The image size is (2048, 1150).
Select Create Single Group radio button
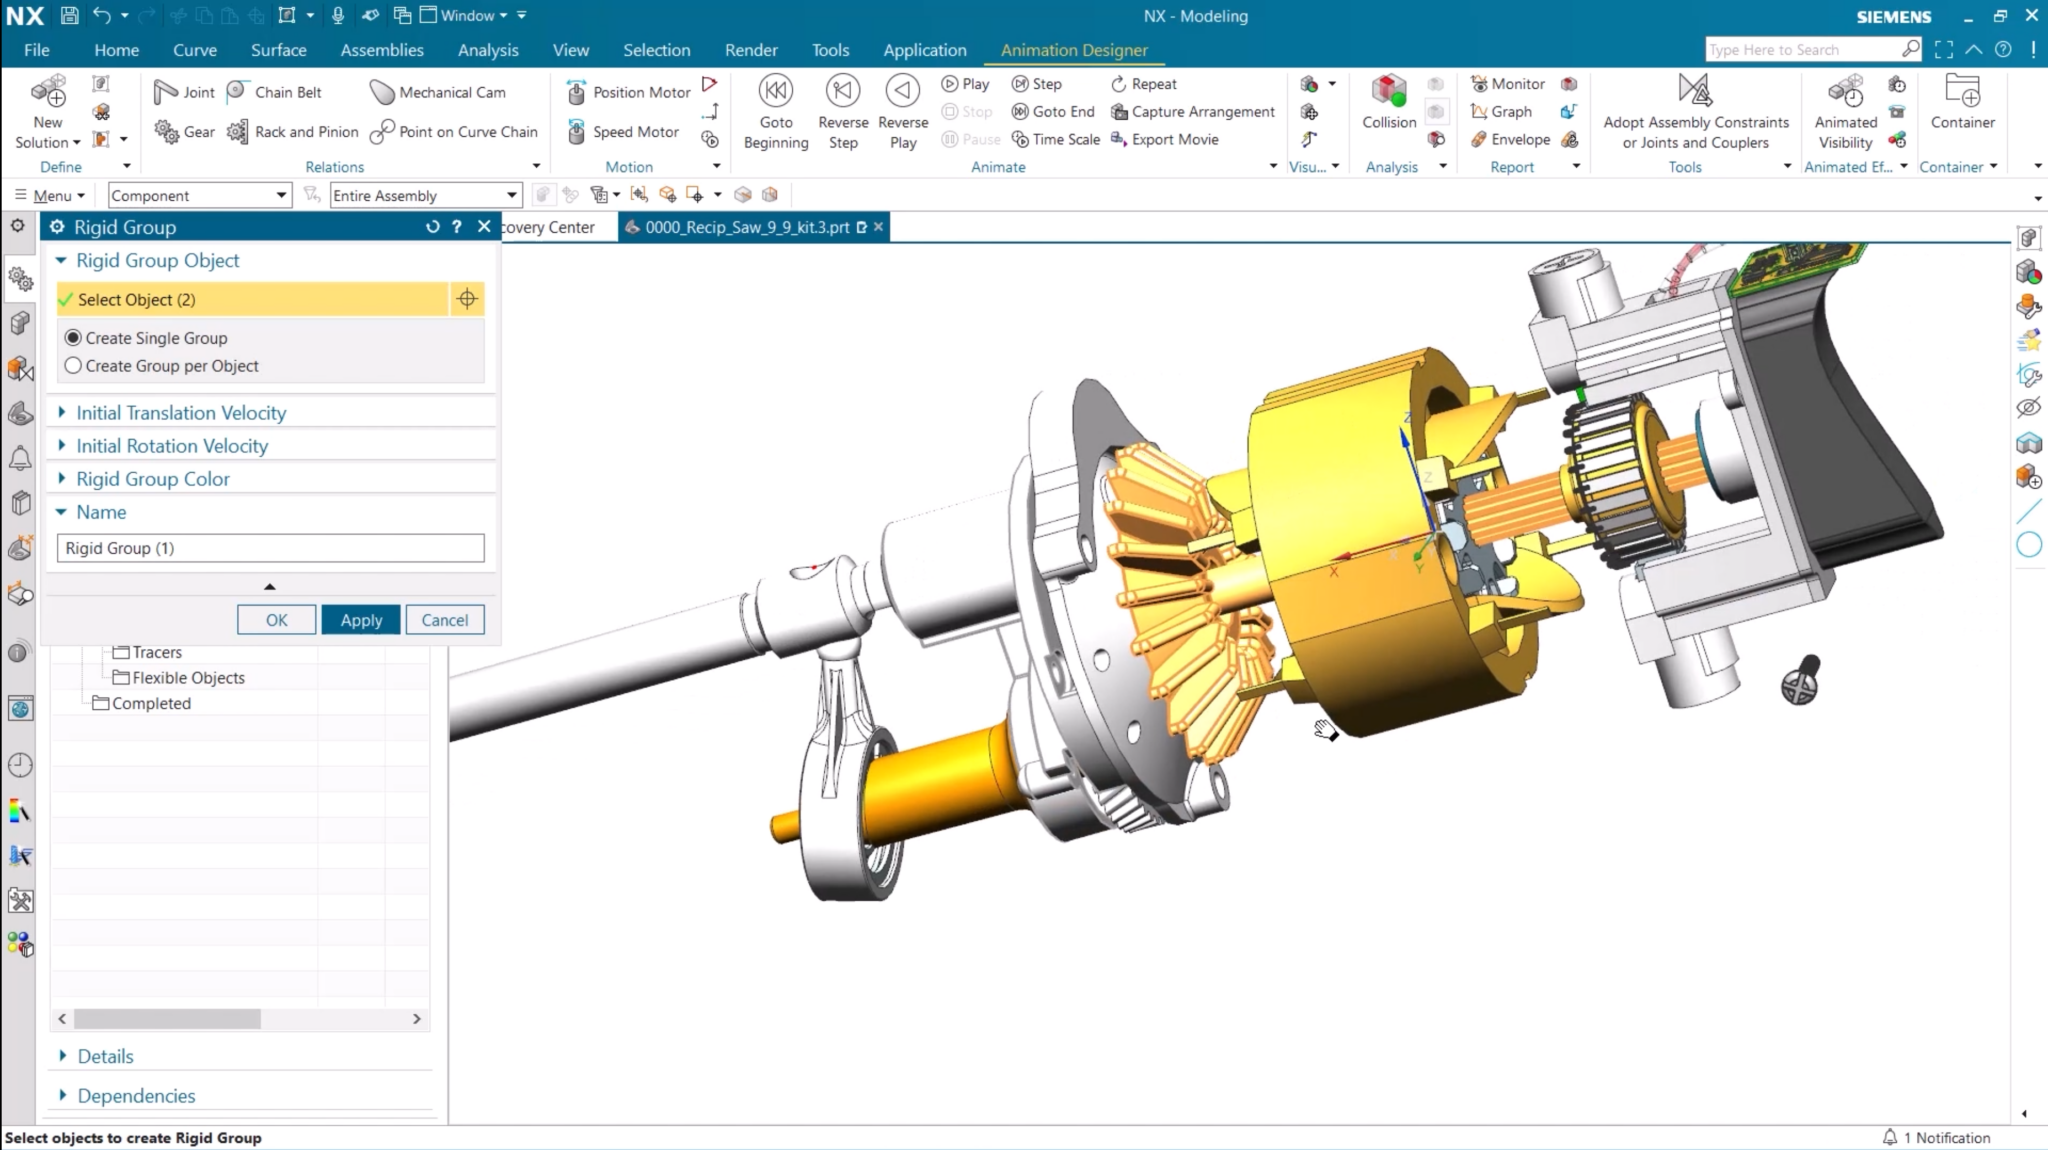[73, 338]
